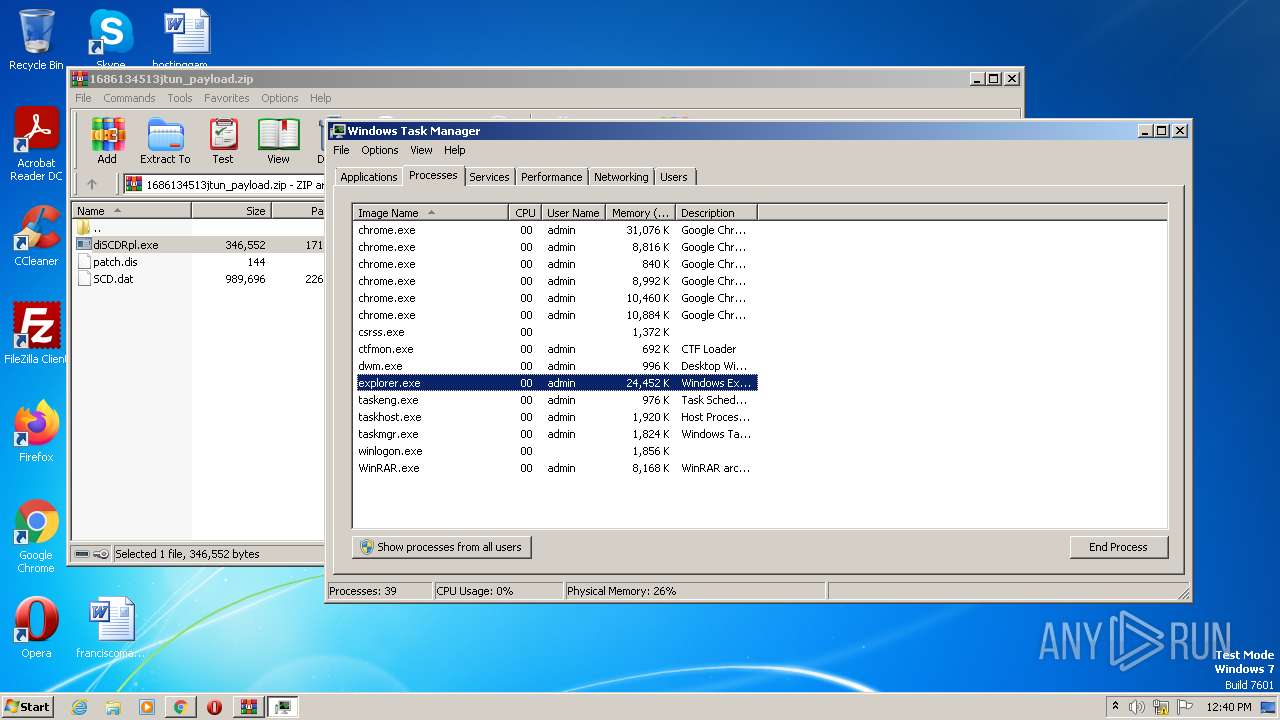Open View menu in Task Manager
Viewport: 1280px width, 720px height.
tap(421, 150)
